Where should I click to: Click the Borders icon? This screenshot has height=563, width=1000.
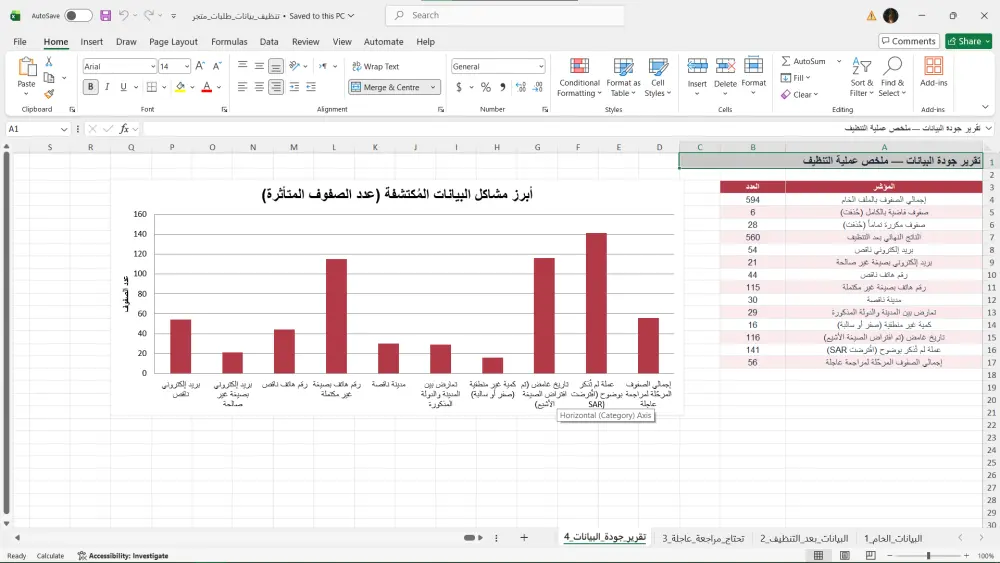152,87
